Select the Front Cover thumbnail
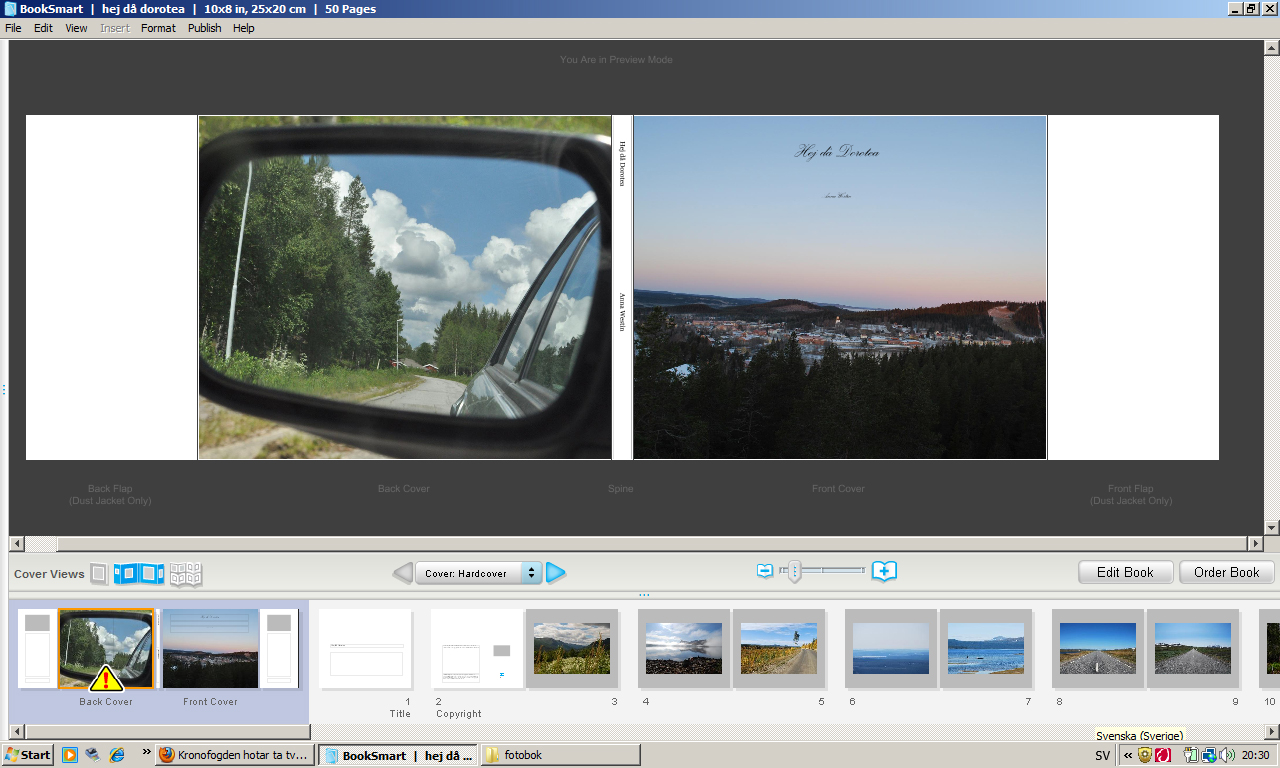Viewport: 1280px width, 768px height. [x=210, y=648]
